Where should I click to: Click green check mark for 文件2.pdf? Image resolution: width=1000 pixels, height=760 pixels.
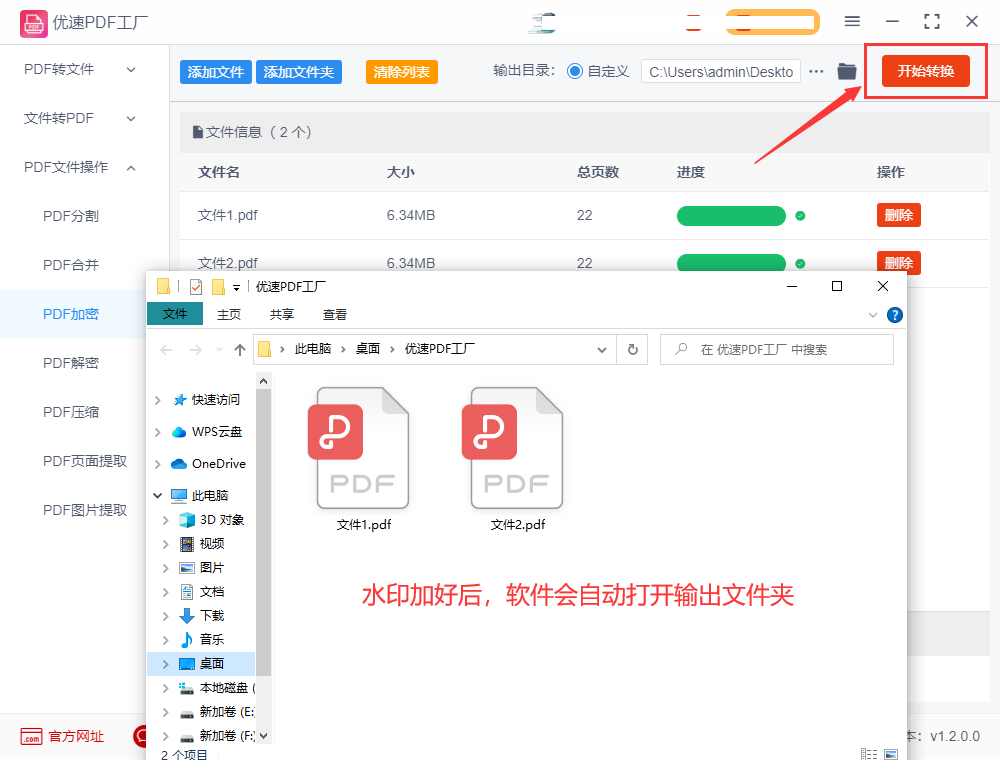(800, 263)
